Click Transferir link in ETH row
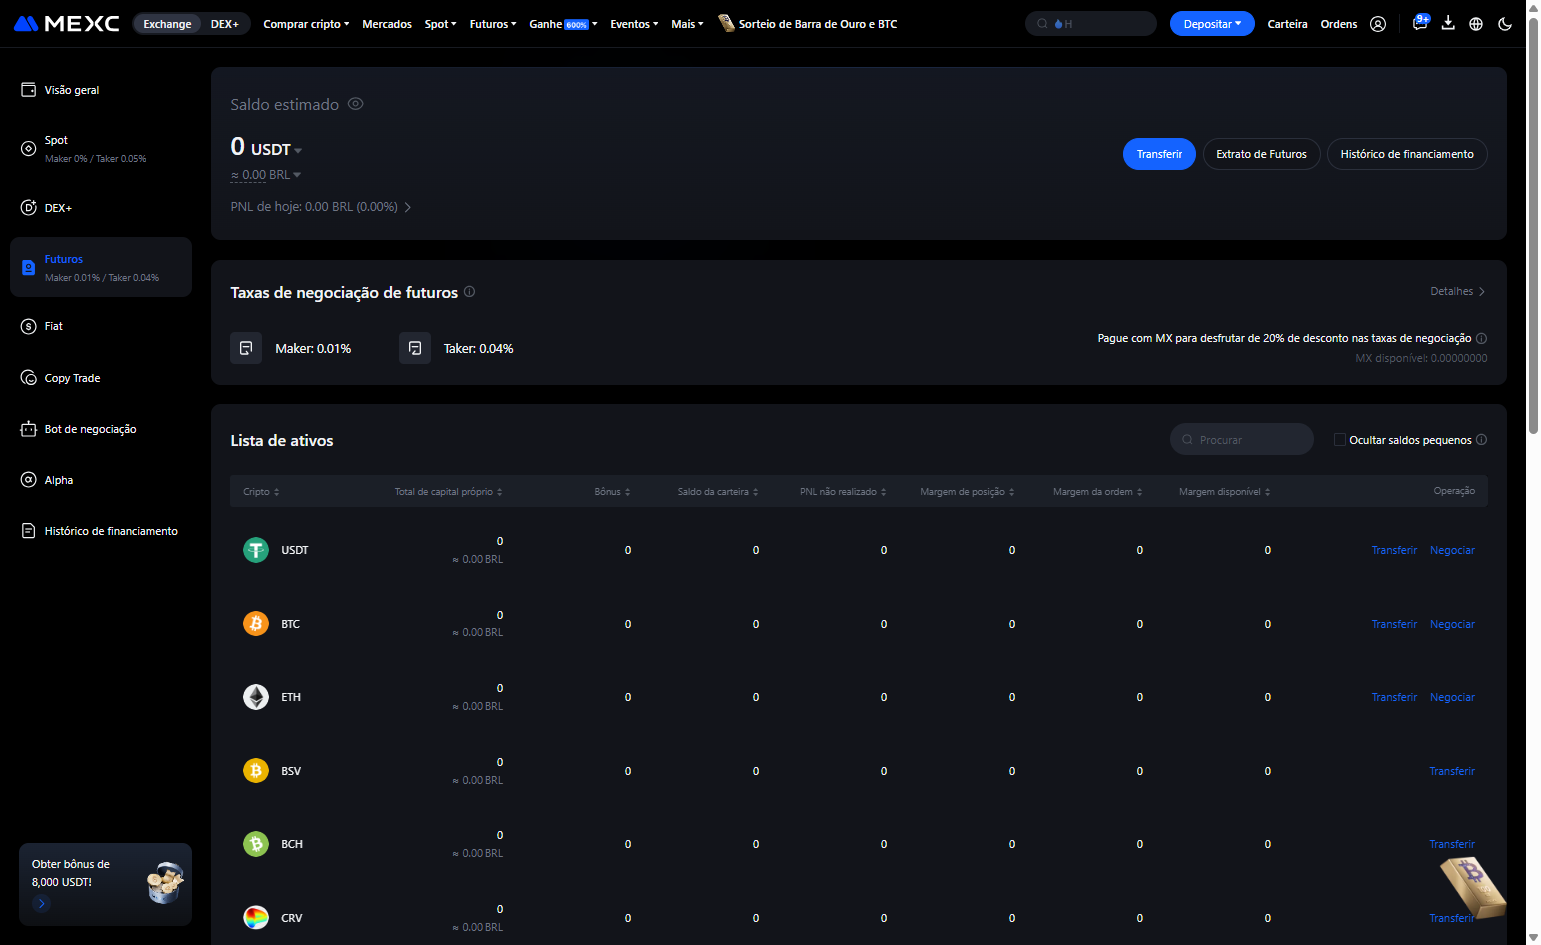Image resolution: width=1541 pixels, height=945 pixels. [x=1394, y=697]
